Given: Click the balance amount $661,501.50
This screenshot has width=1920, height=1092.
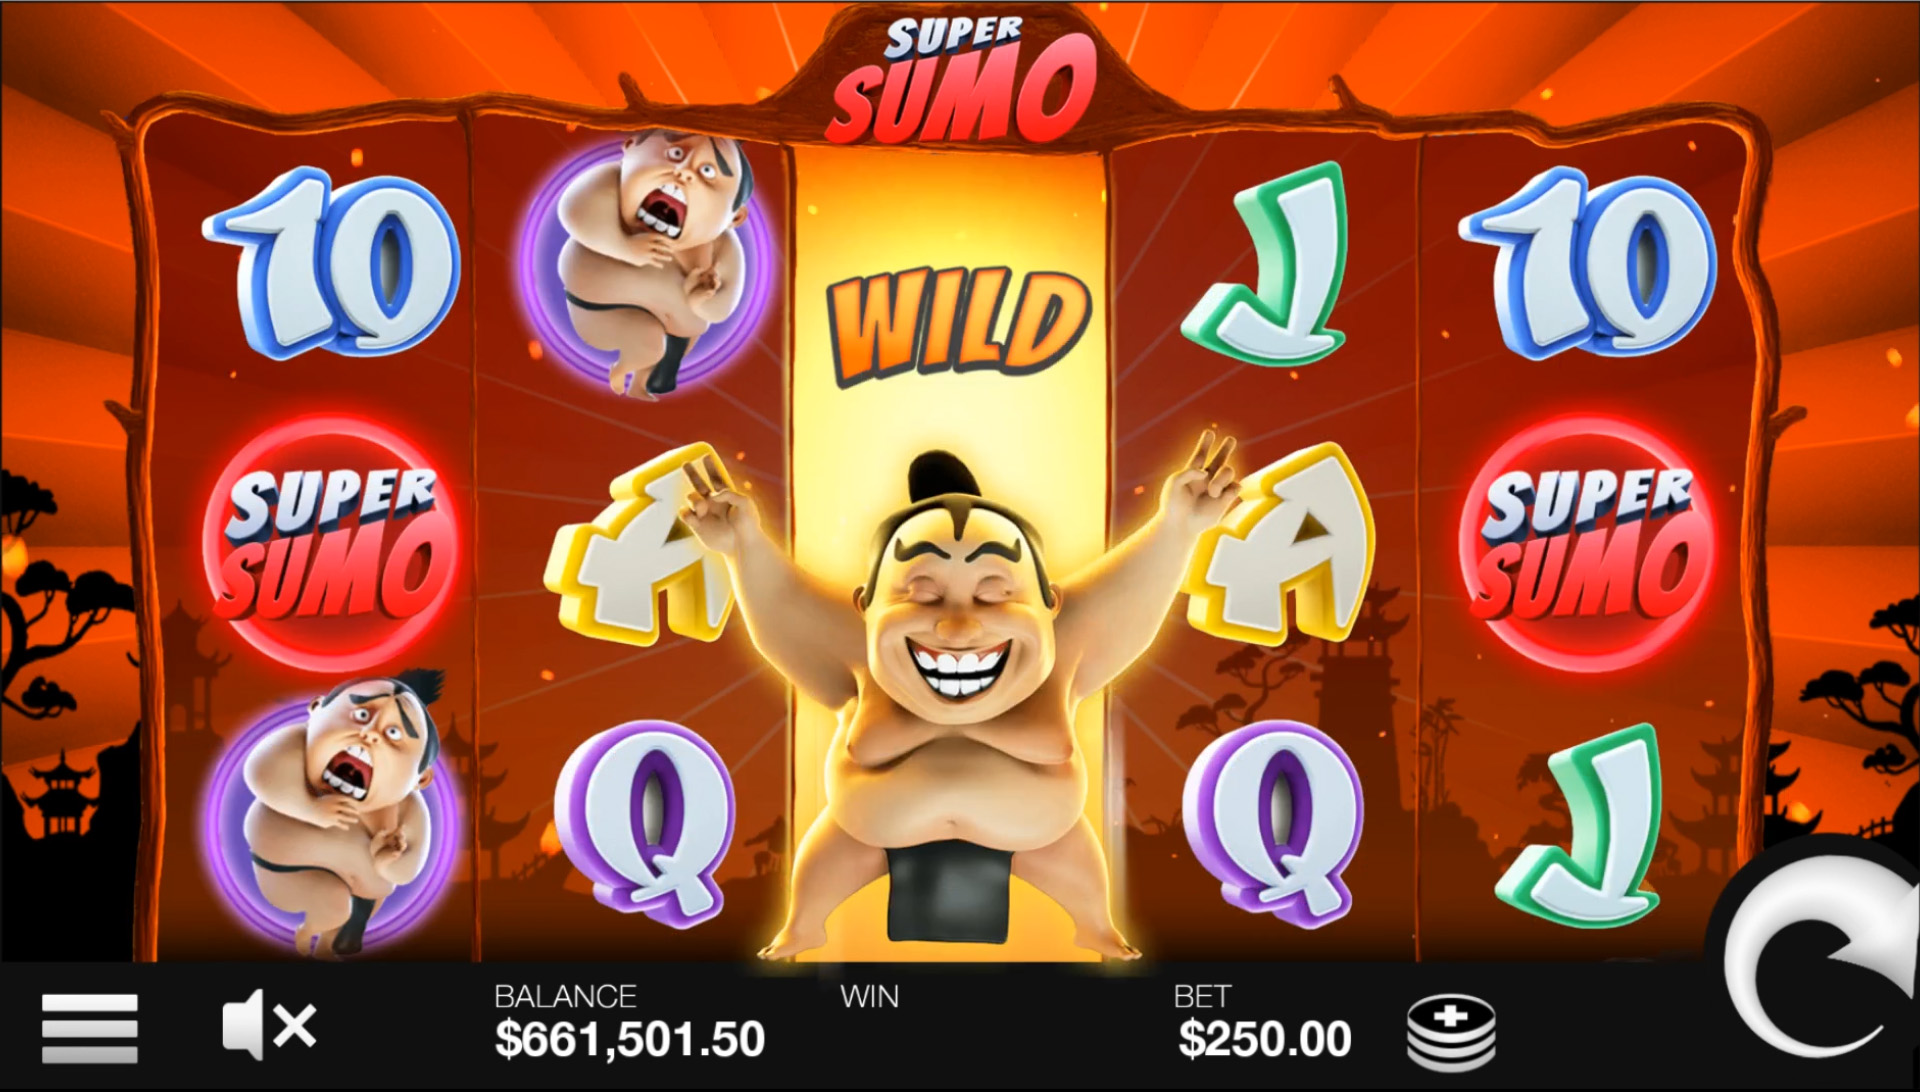Looking at the screenshot, I should click(630, 1039).
